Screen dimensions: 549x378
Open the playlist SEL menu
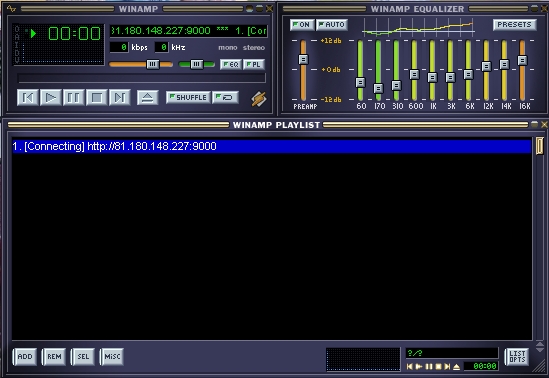83,357
